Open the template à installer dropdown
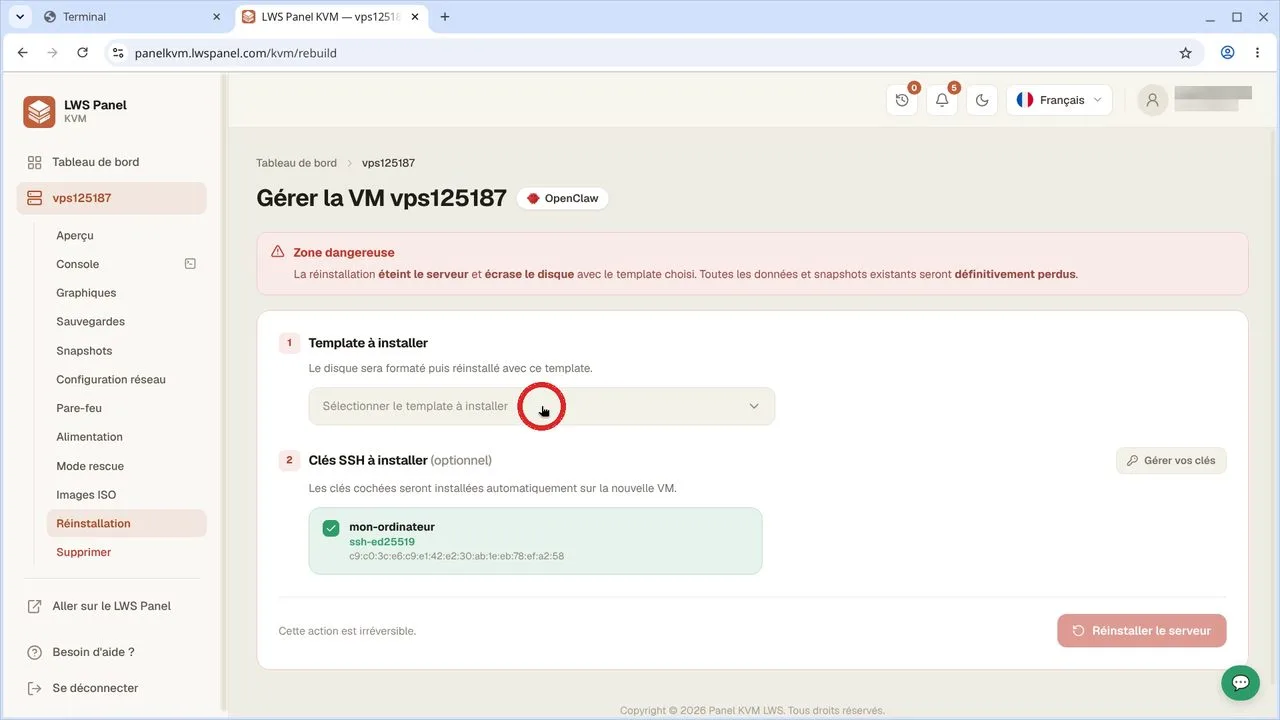The height and width of the screenshot is (720, 1280). click(542, 406)
